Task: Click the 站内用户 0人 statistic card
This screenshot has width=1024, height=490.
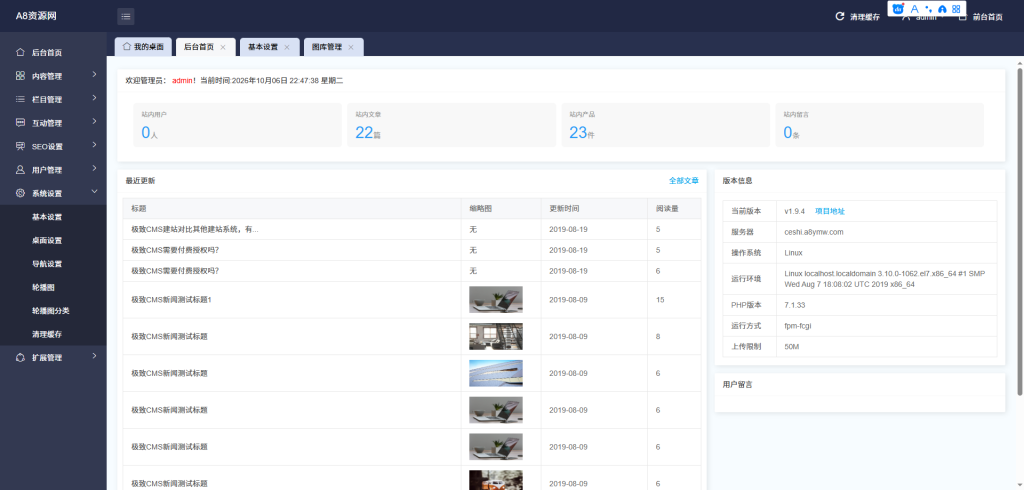Action: 237,125
